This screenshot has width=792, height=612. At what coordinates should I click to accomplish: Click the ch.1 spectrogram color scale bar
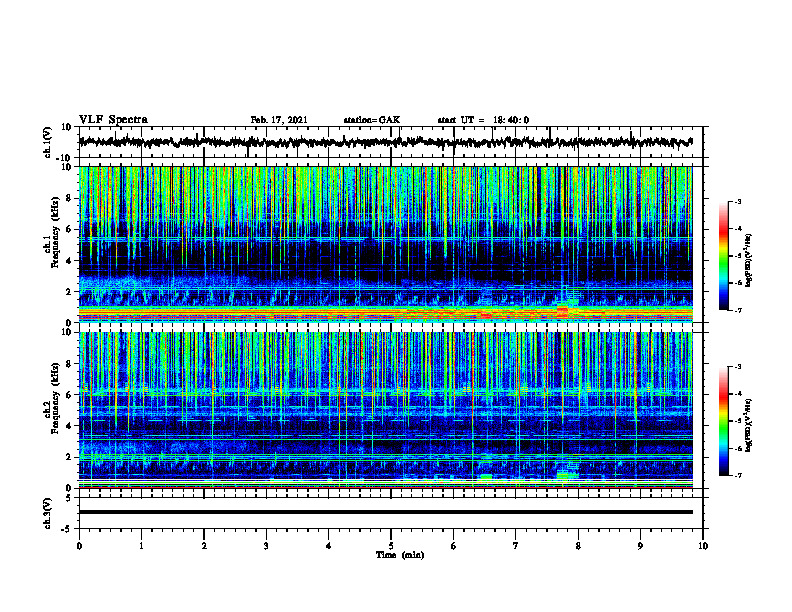(723, 256)
